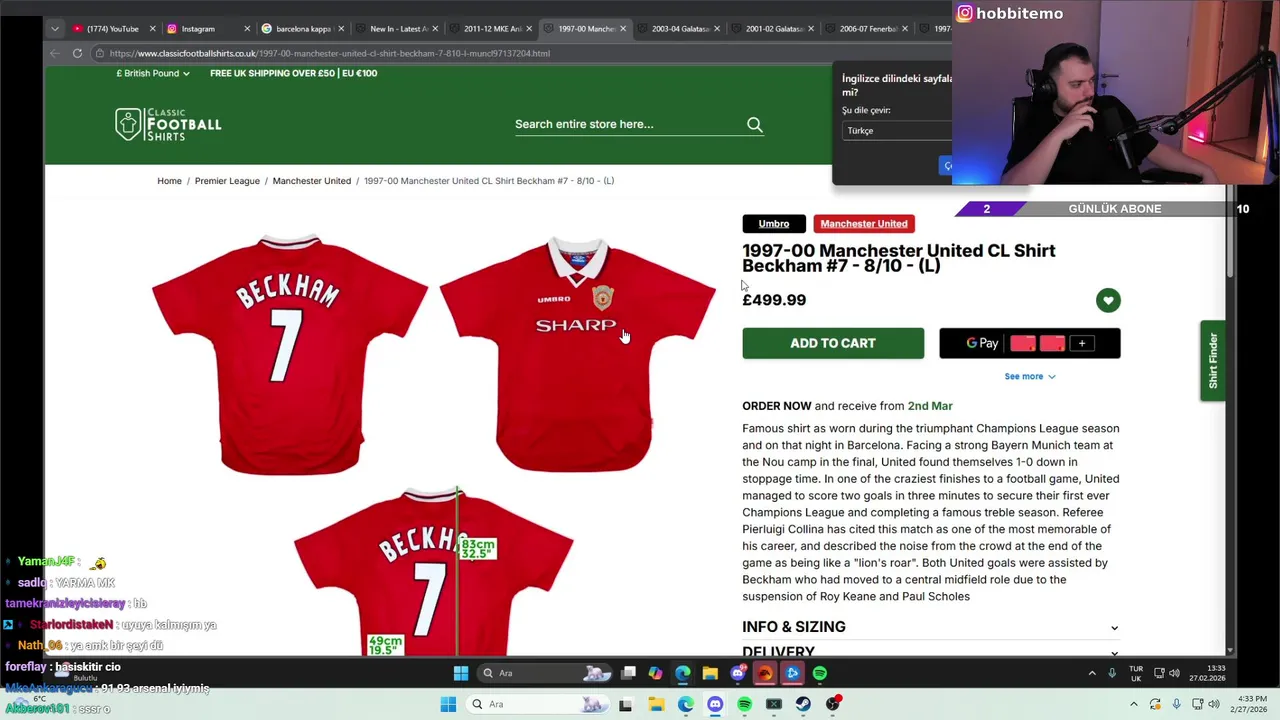Pay with the Google Pay button

pos(1029,343)
